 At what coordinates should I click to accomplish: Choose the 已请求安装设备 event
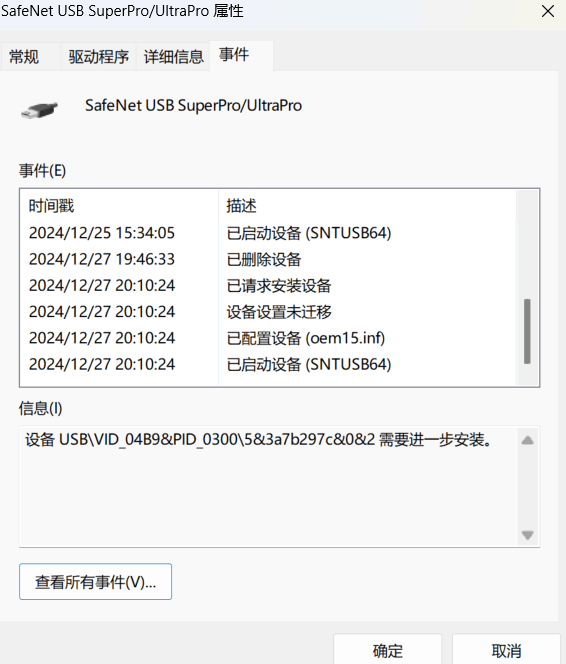point(268,285)
